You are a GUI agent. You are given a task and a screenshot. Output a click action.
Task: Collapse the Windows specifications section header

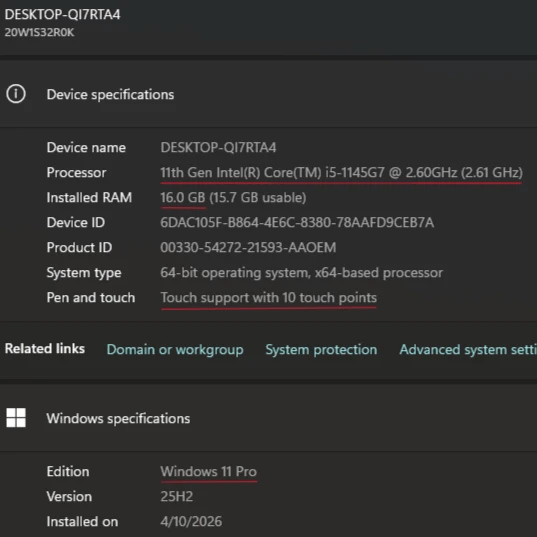(268, 418)
